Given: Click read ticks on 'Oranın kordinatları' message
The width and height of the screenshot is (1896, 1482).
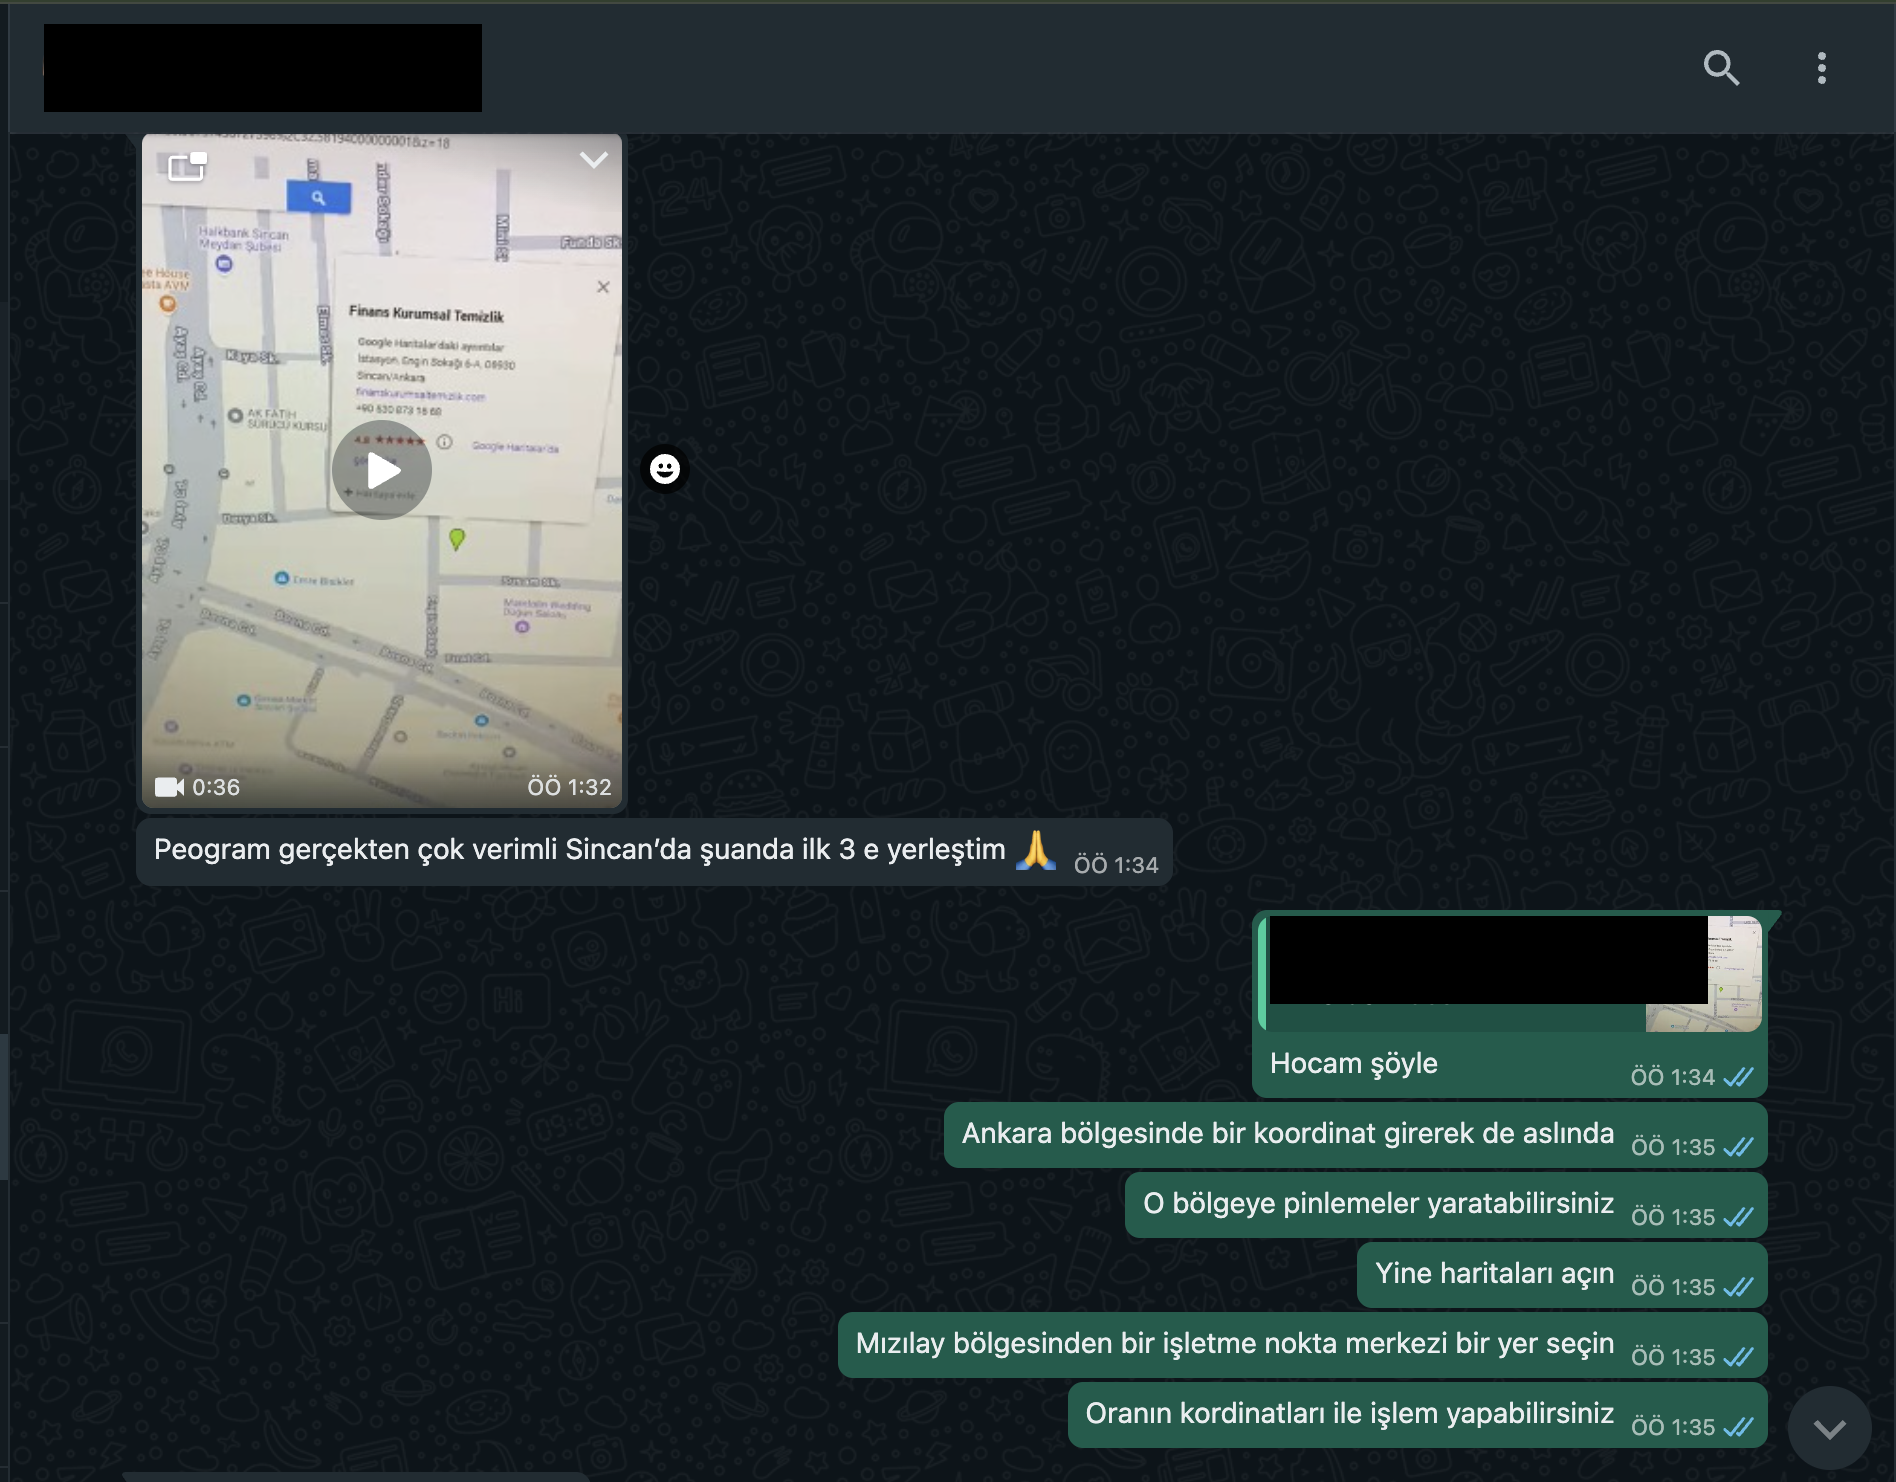Looking at the screenshot, I should tap(1738, 1427).
